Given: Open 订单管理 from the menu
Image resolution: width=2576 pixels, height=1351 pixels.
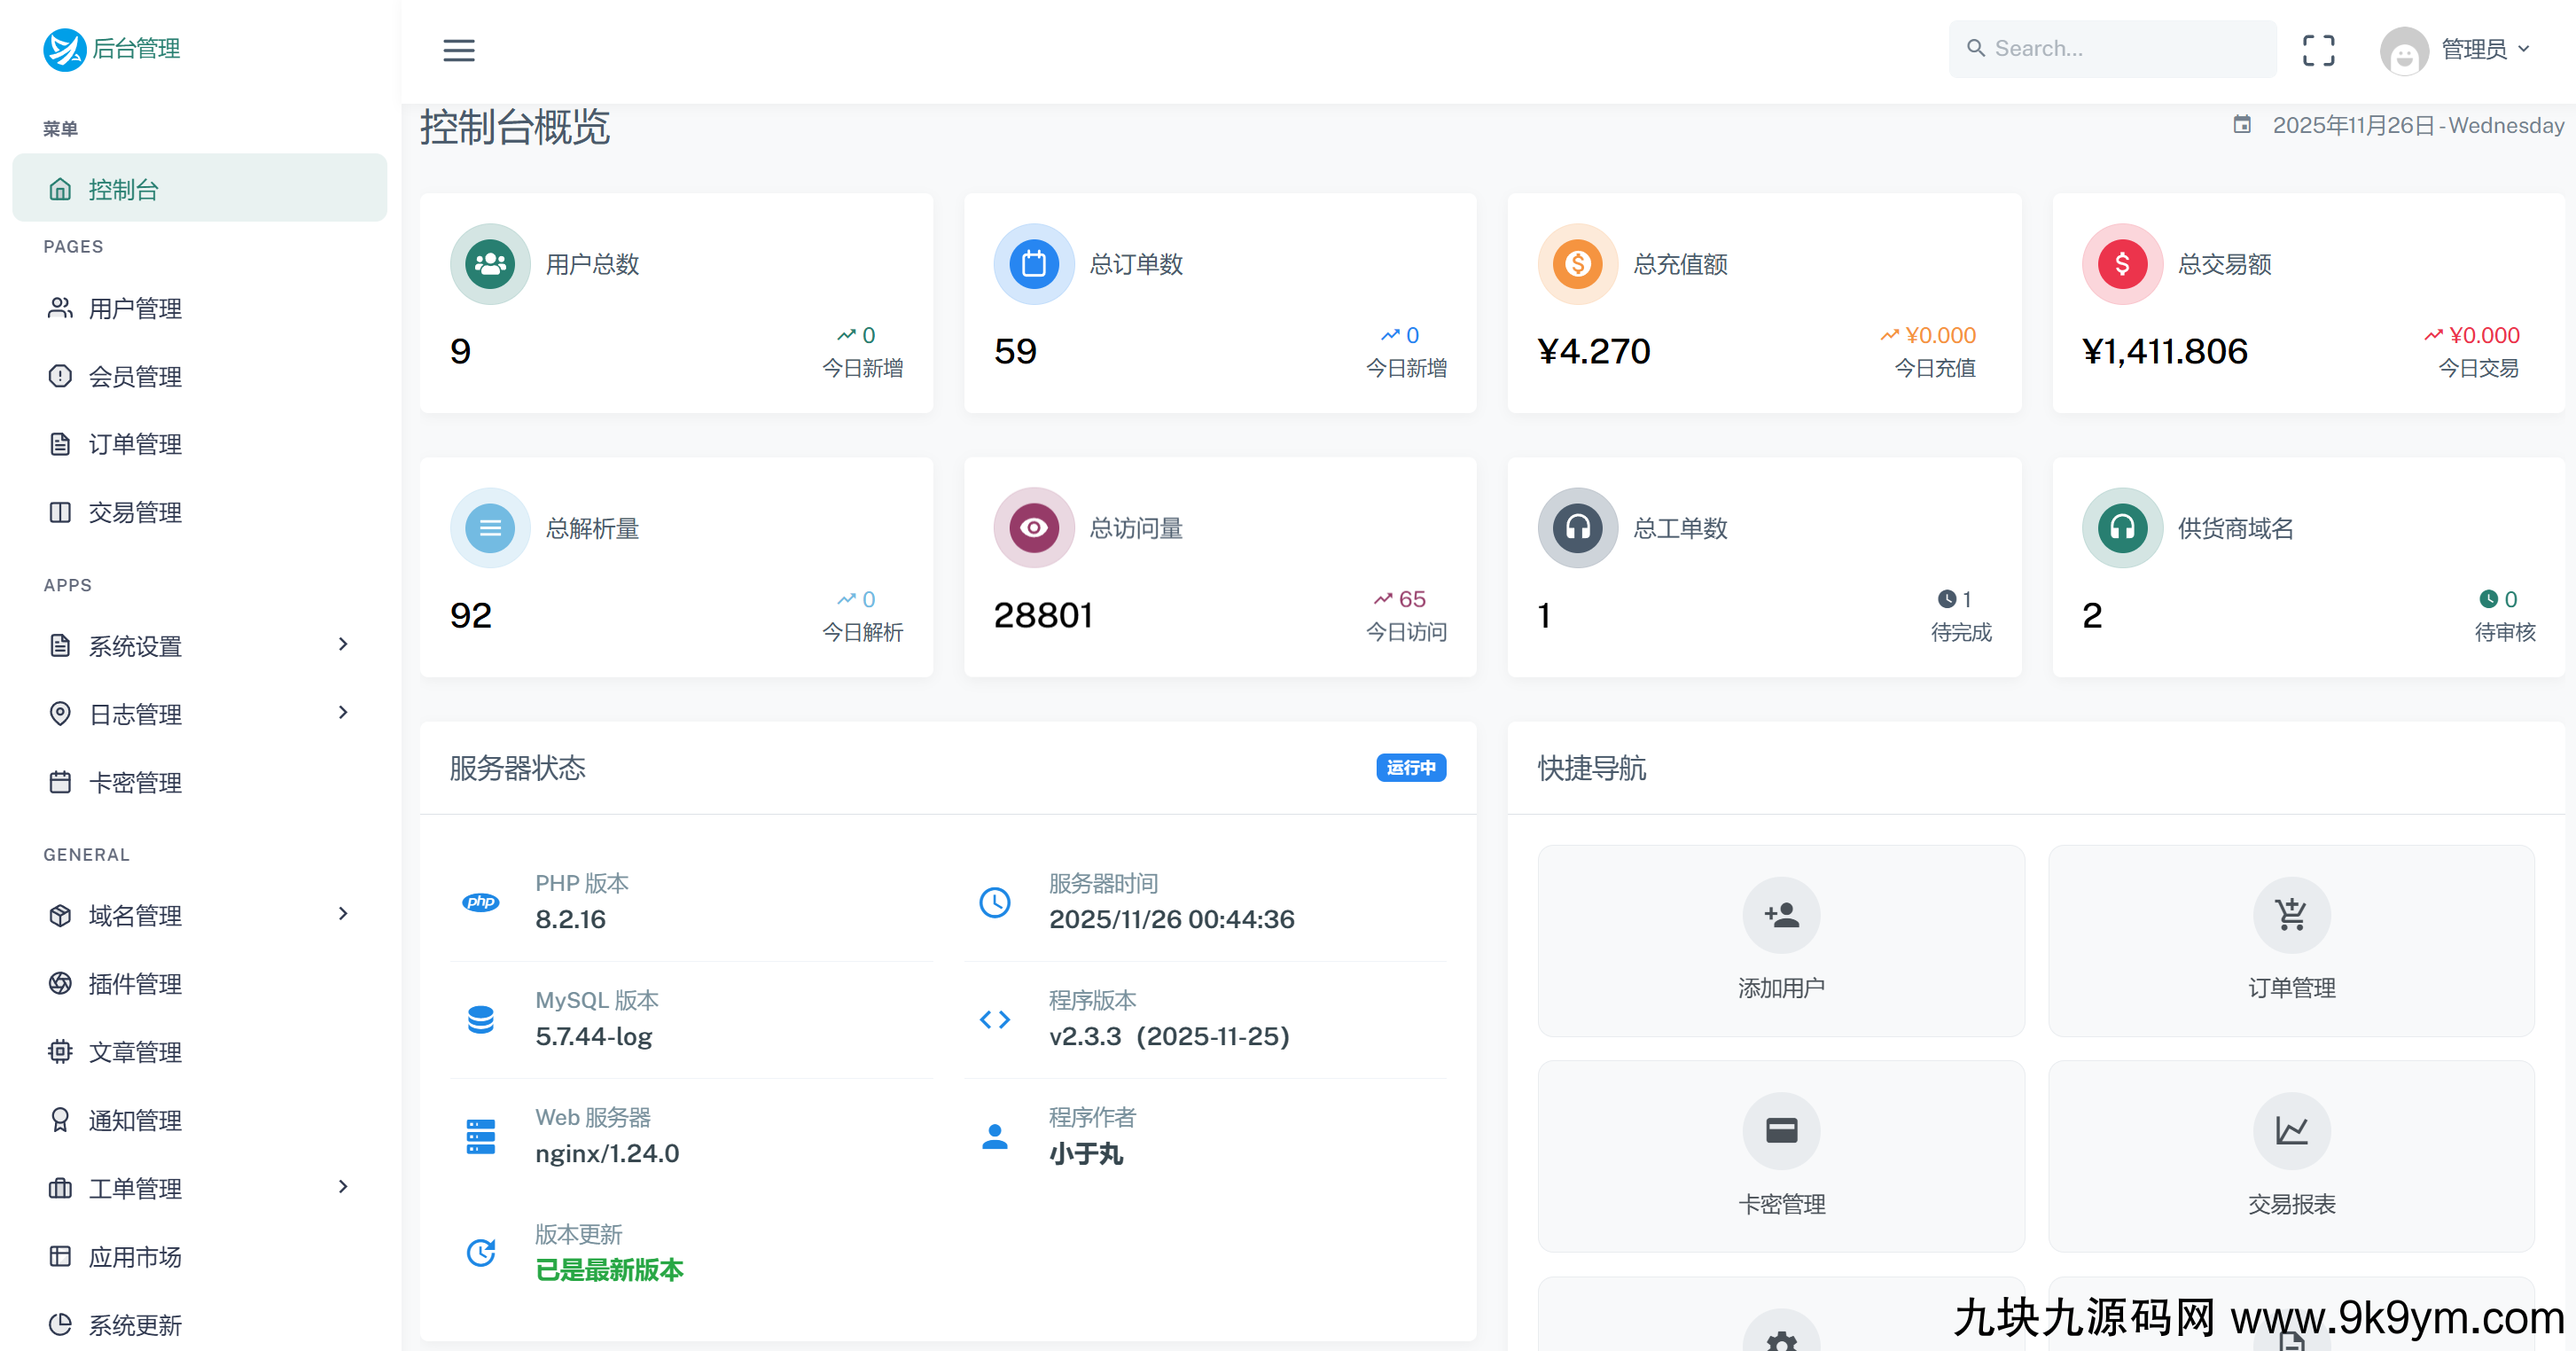Looking at the screenshot, I should 134,443.
